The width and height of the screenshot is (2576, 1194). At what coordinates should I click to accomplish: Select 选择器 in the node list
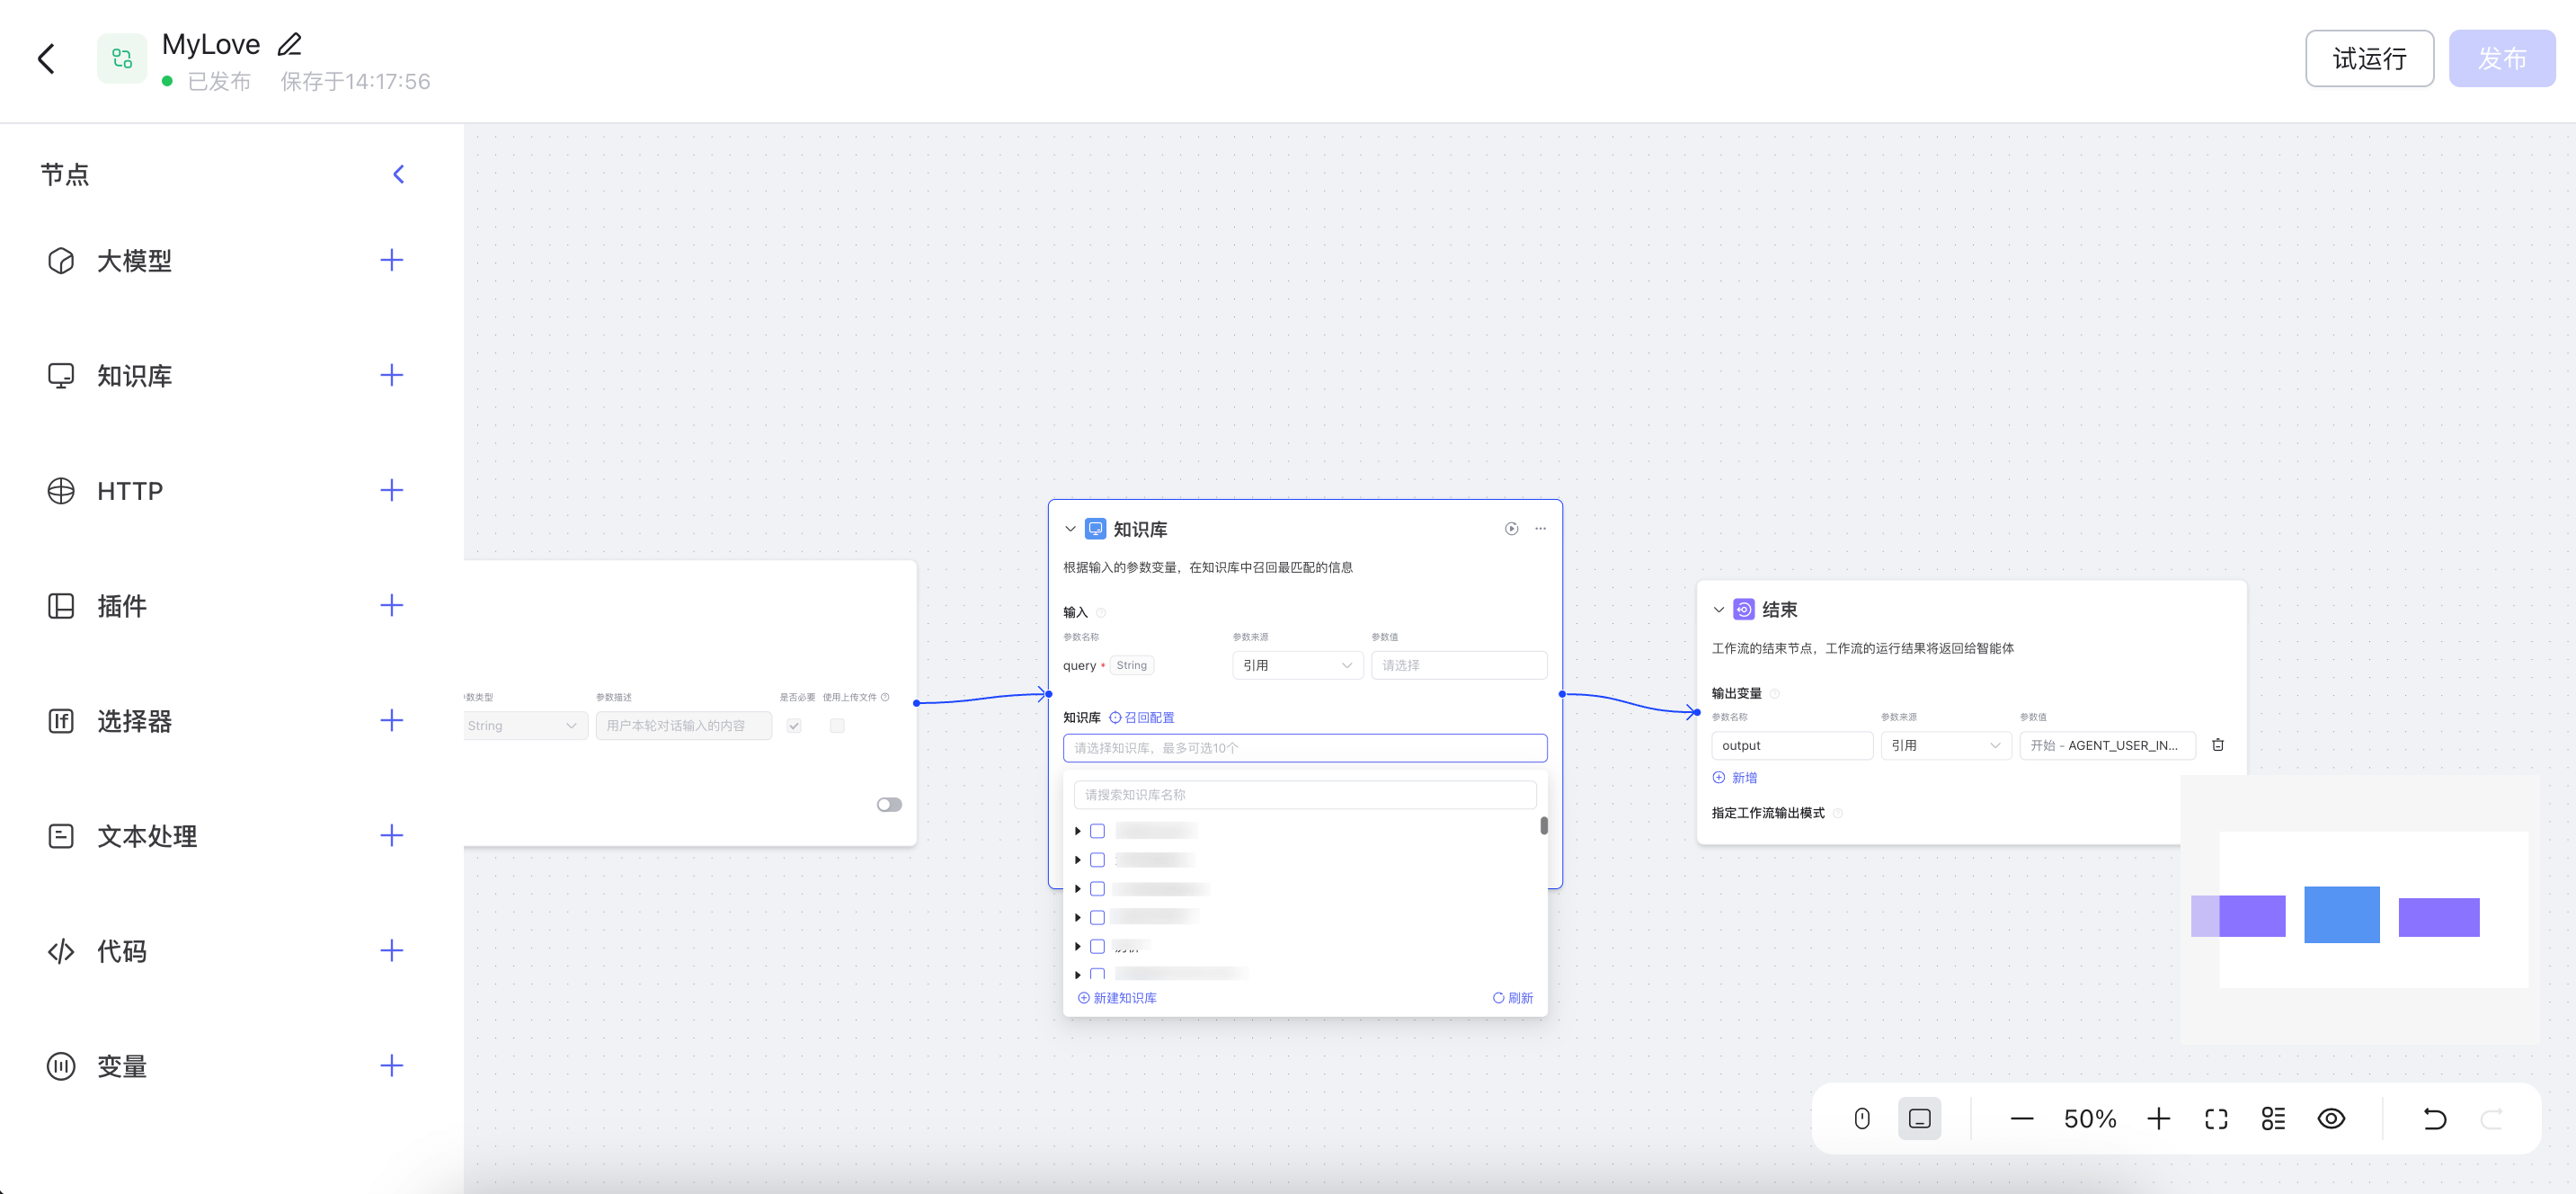click(x=134, y=721)
